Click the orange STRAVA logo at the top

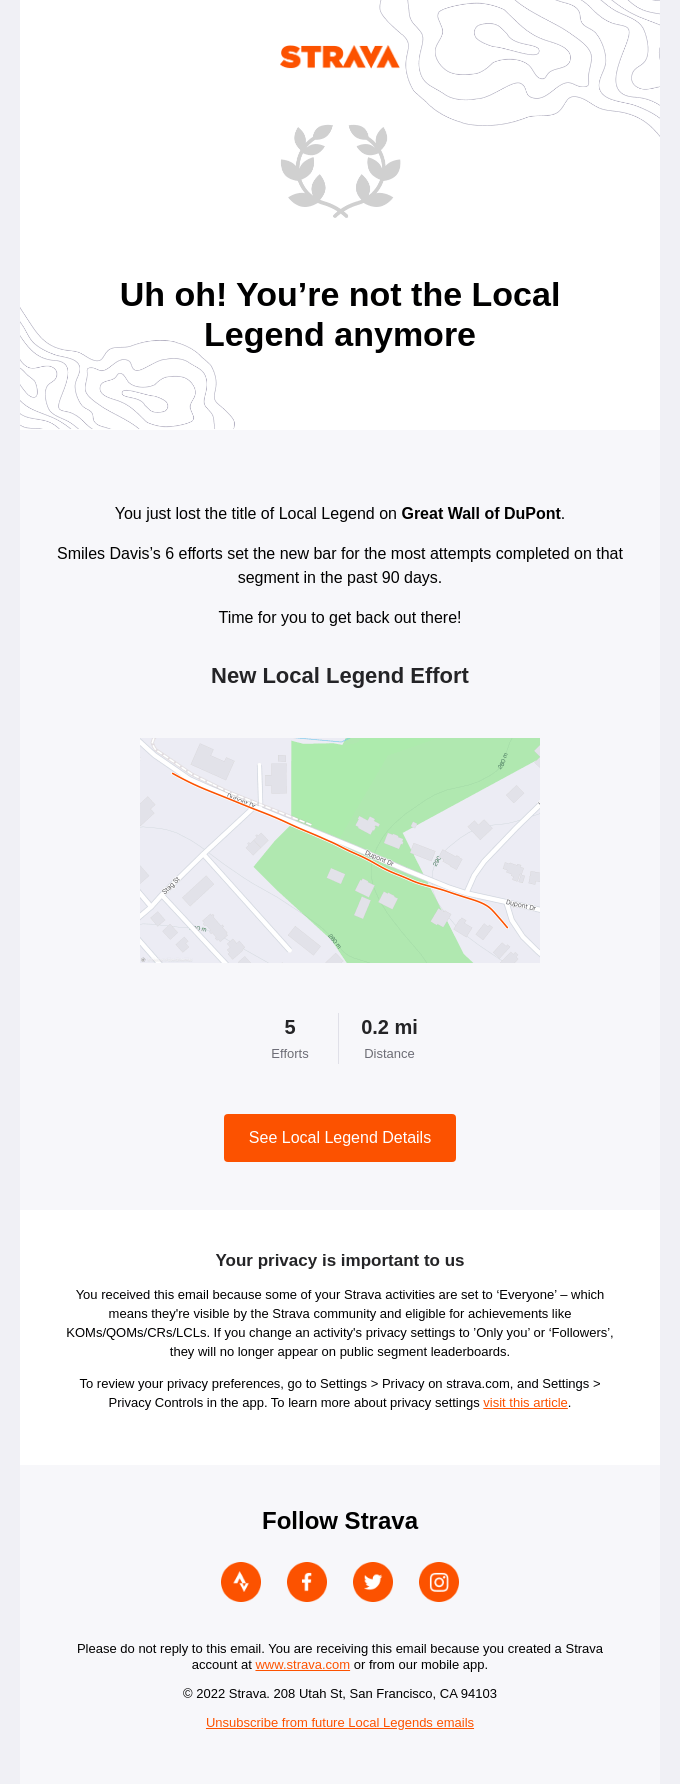tap(340, 57)
